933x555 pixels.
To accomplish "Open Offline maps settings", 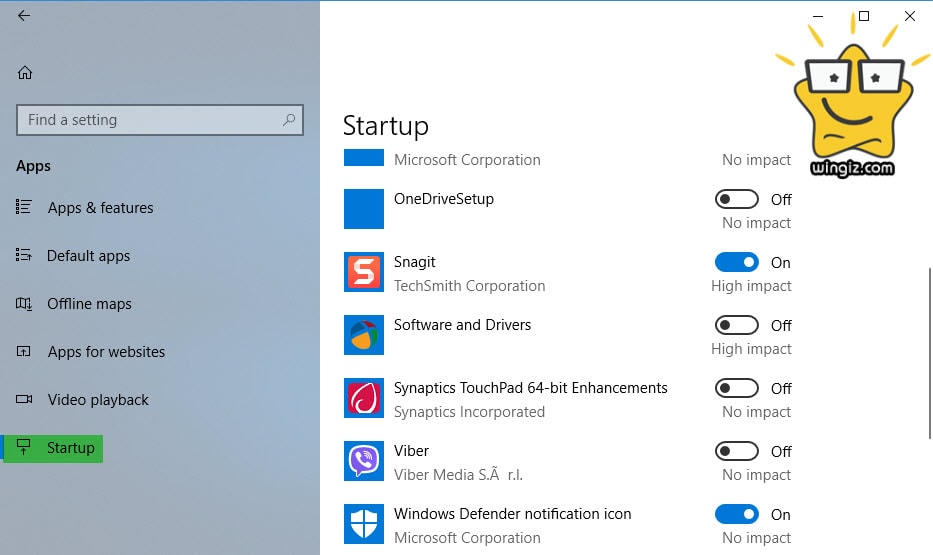I will pos(89,304).
